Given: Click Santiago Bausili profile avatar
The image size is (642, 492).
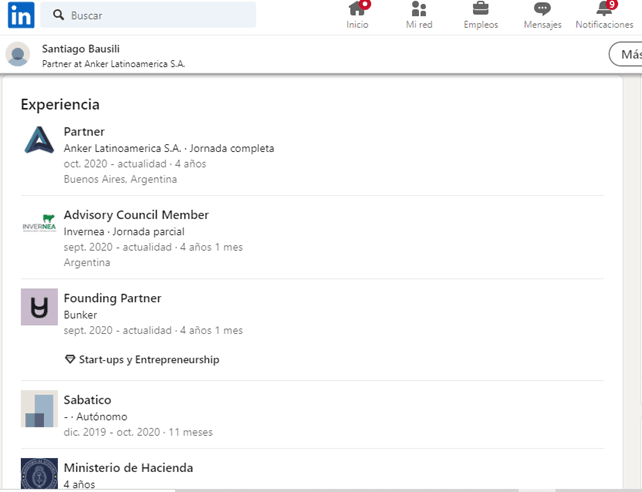Looking at the screenshot, I should click(18, 54).
